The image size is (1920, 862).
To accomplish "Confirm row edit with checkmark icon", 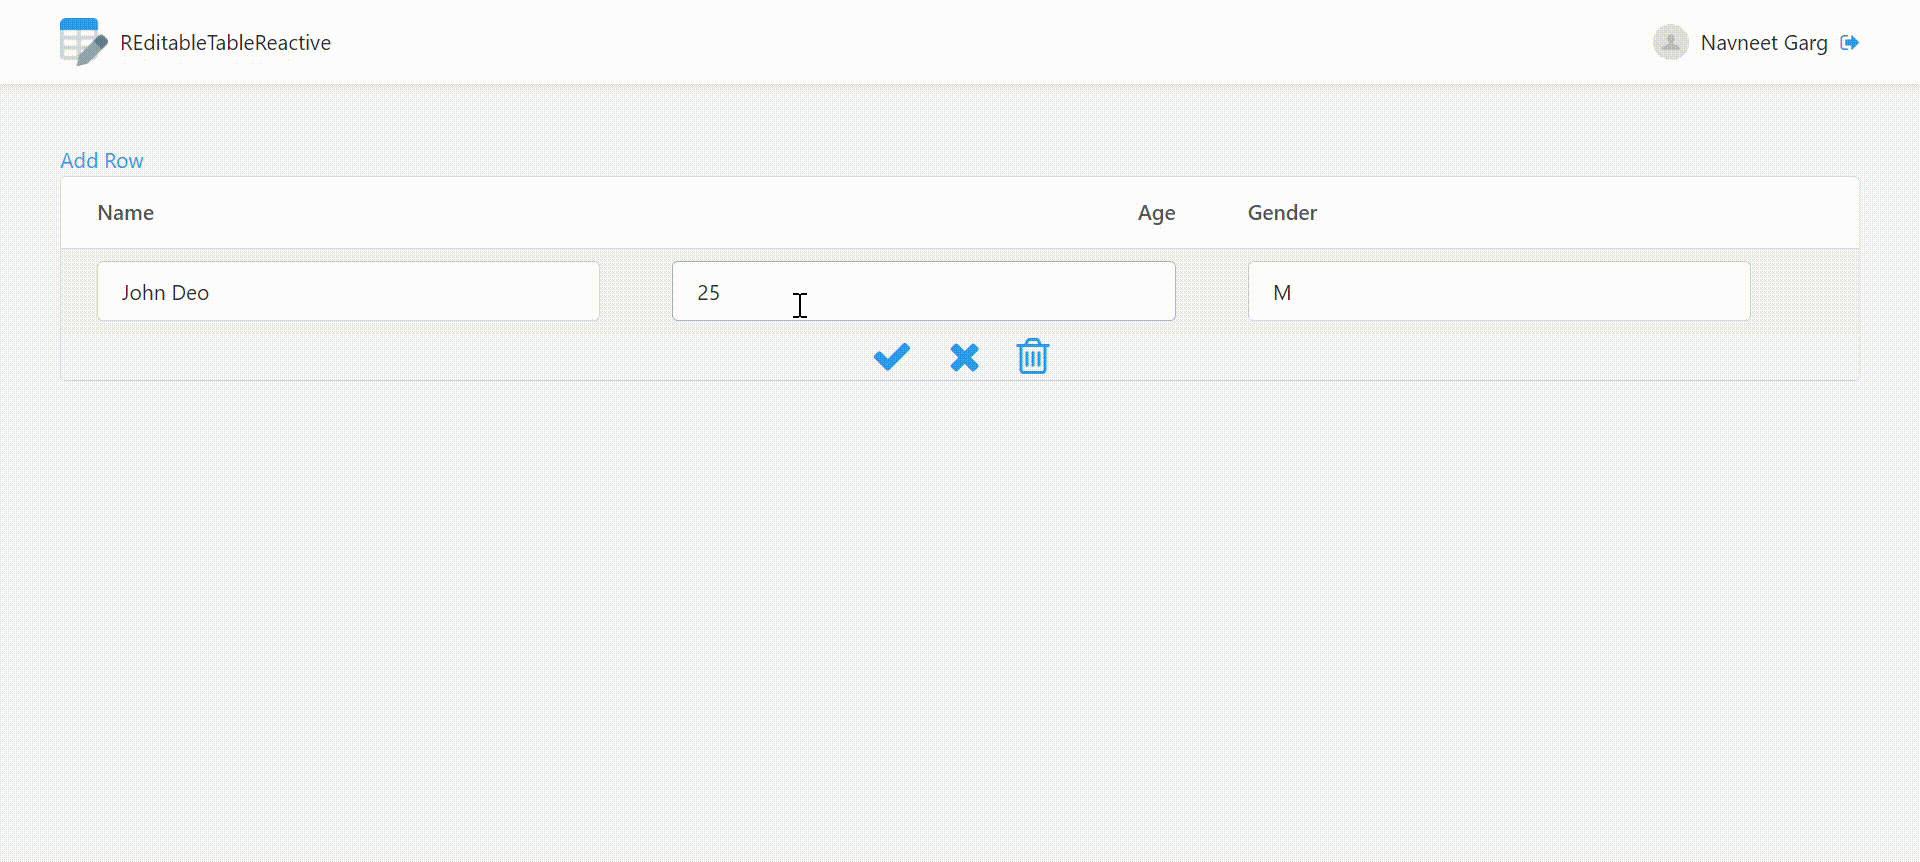I will pyautogui.click(x=892, y=357).
